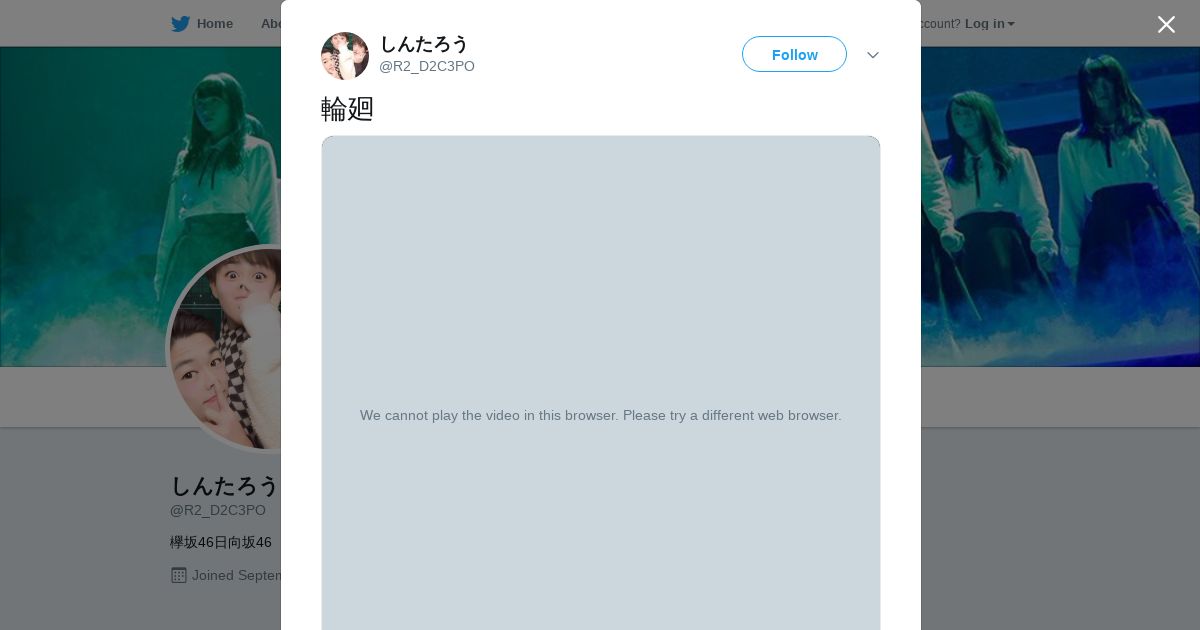This screenshot has width=1200, height=630.
Task: Select the bio text 欅坂46日向坂46
Action: click(221, 542)
